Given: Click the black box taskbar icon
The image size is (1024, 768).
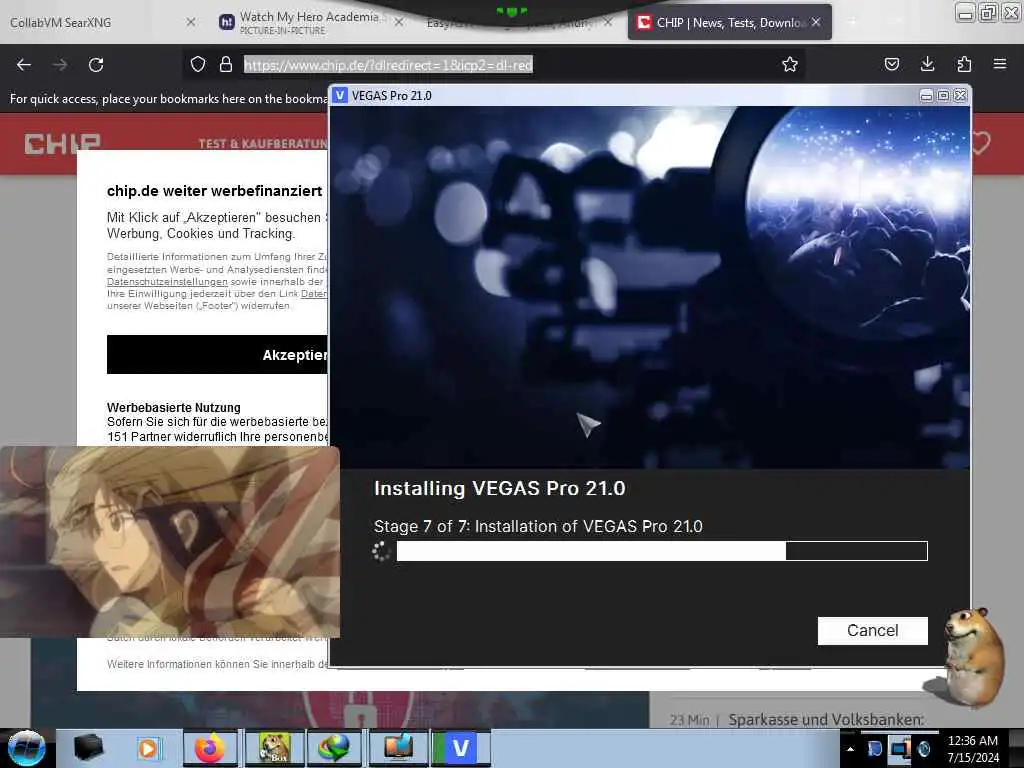Looking at the screenshot, I should 88,748.
